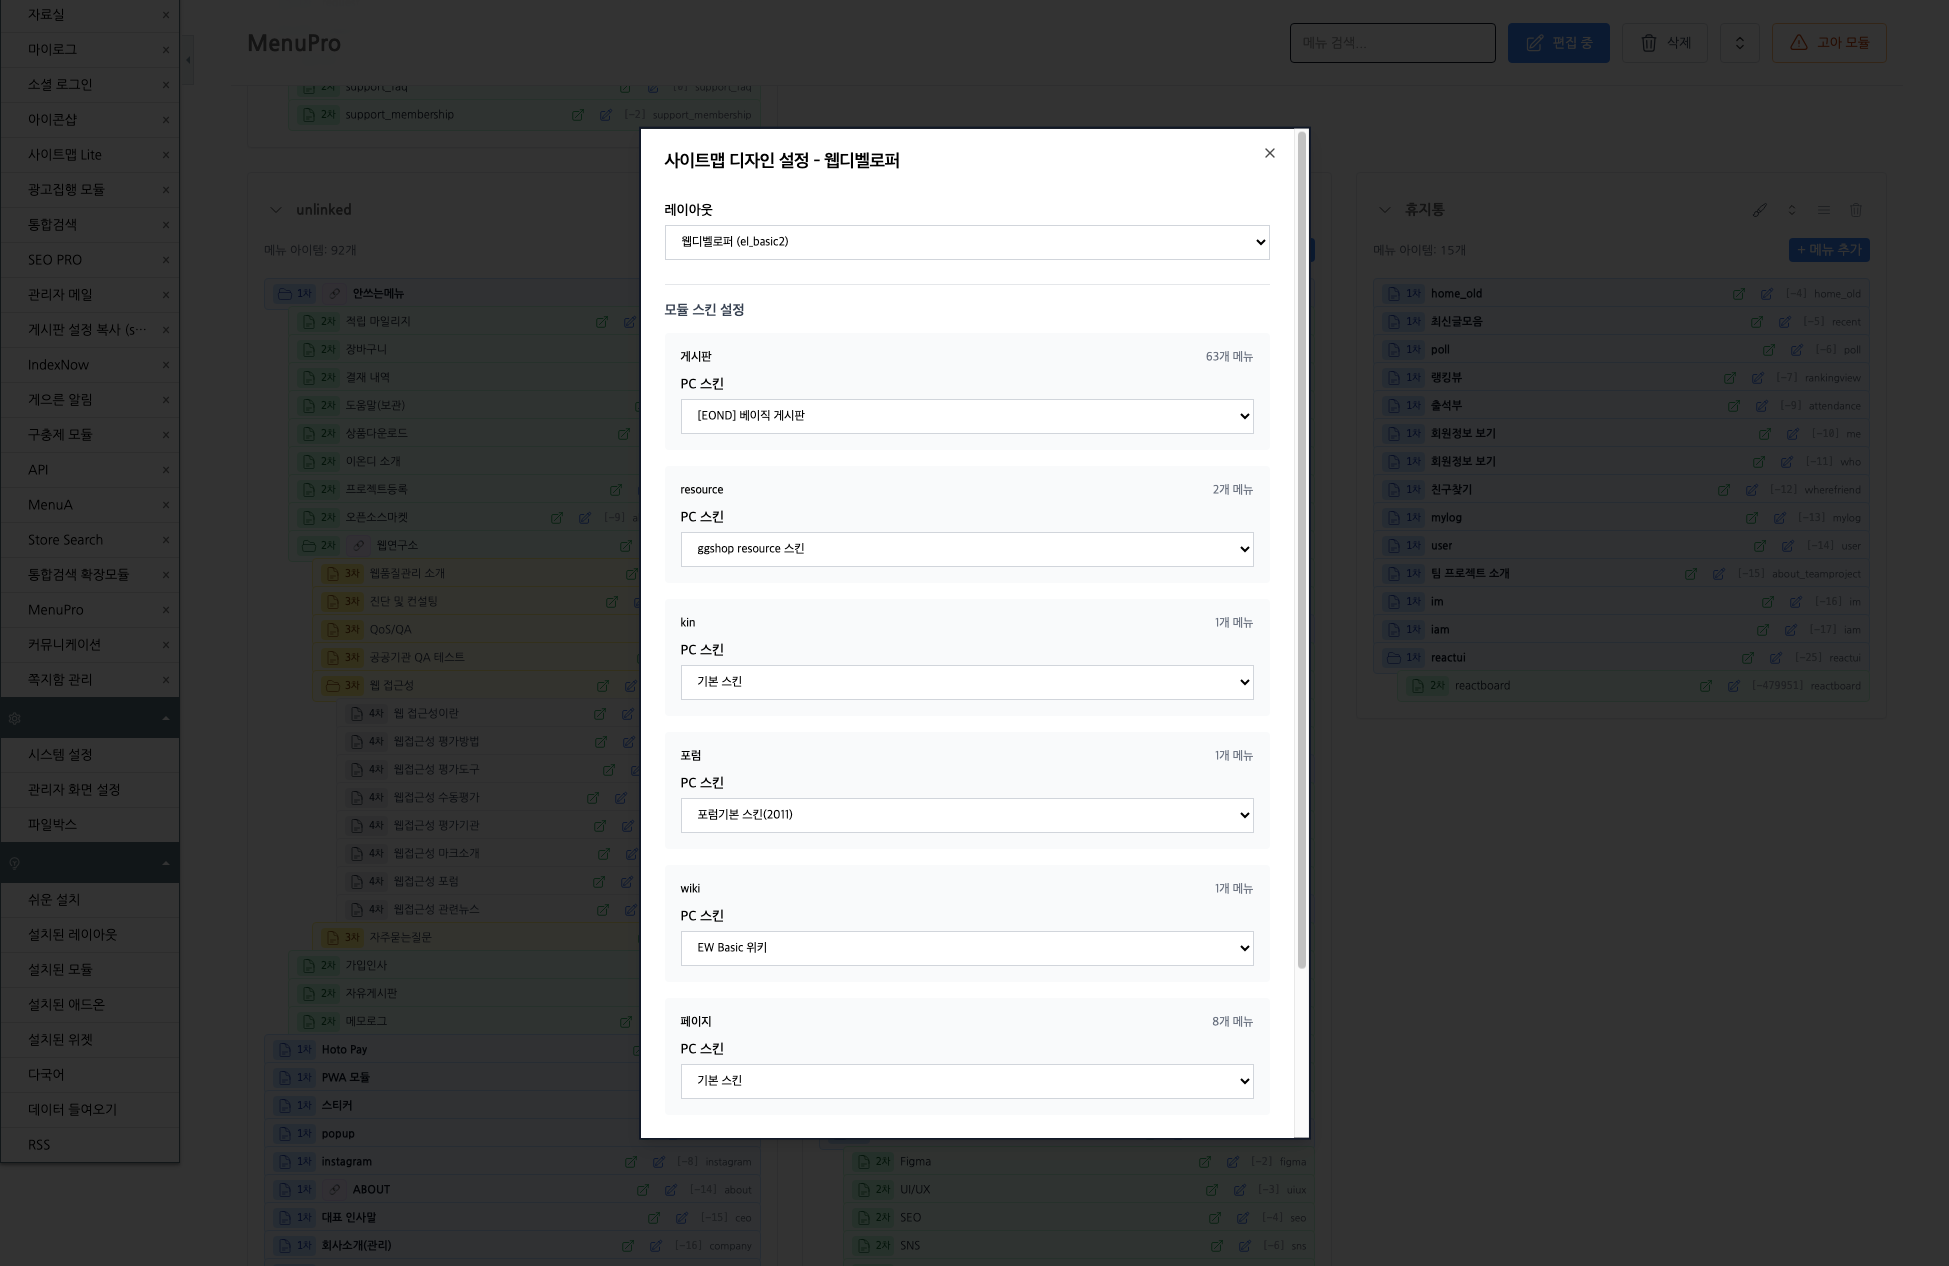Click the open-link icon on 랭킹뷰 row
Image resolution: width=1949 pixels, height=1266 pixels.
pos(1729,378)
